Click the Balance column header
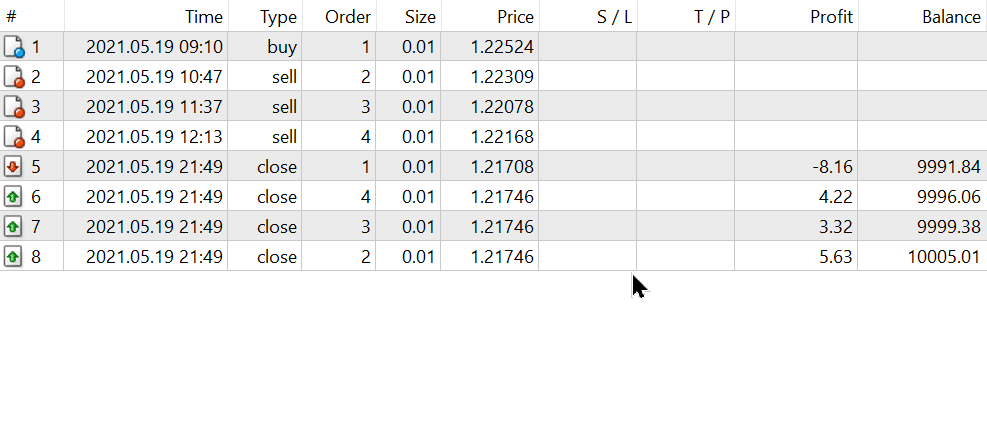The width and height of the screenshot is (987, 438). [952, 17]
